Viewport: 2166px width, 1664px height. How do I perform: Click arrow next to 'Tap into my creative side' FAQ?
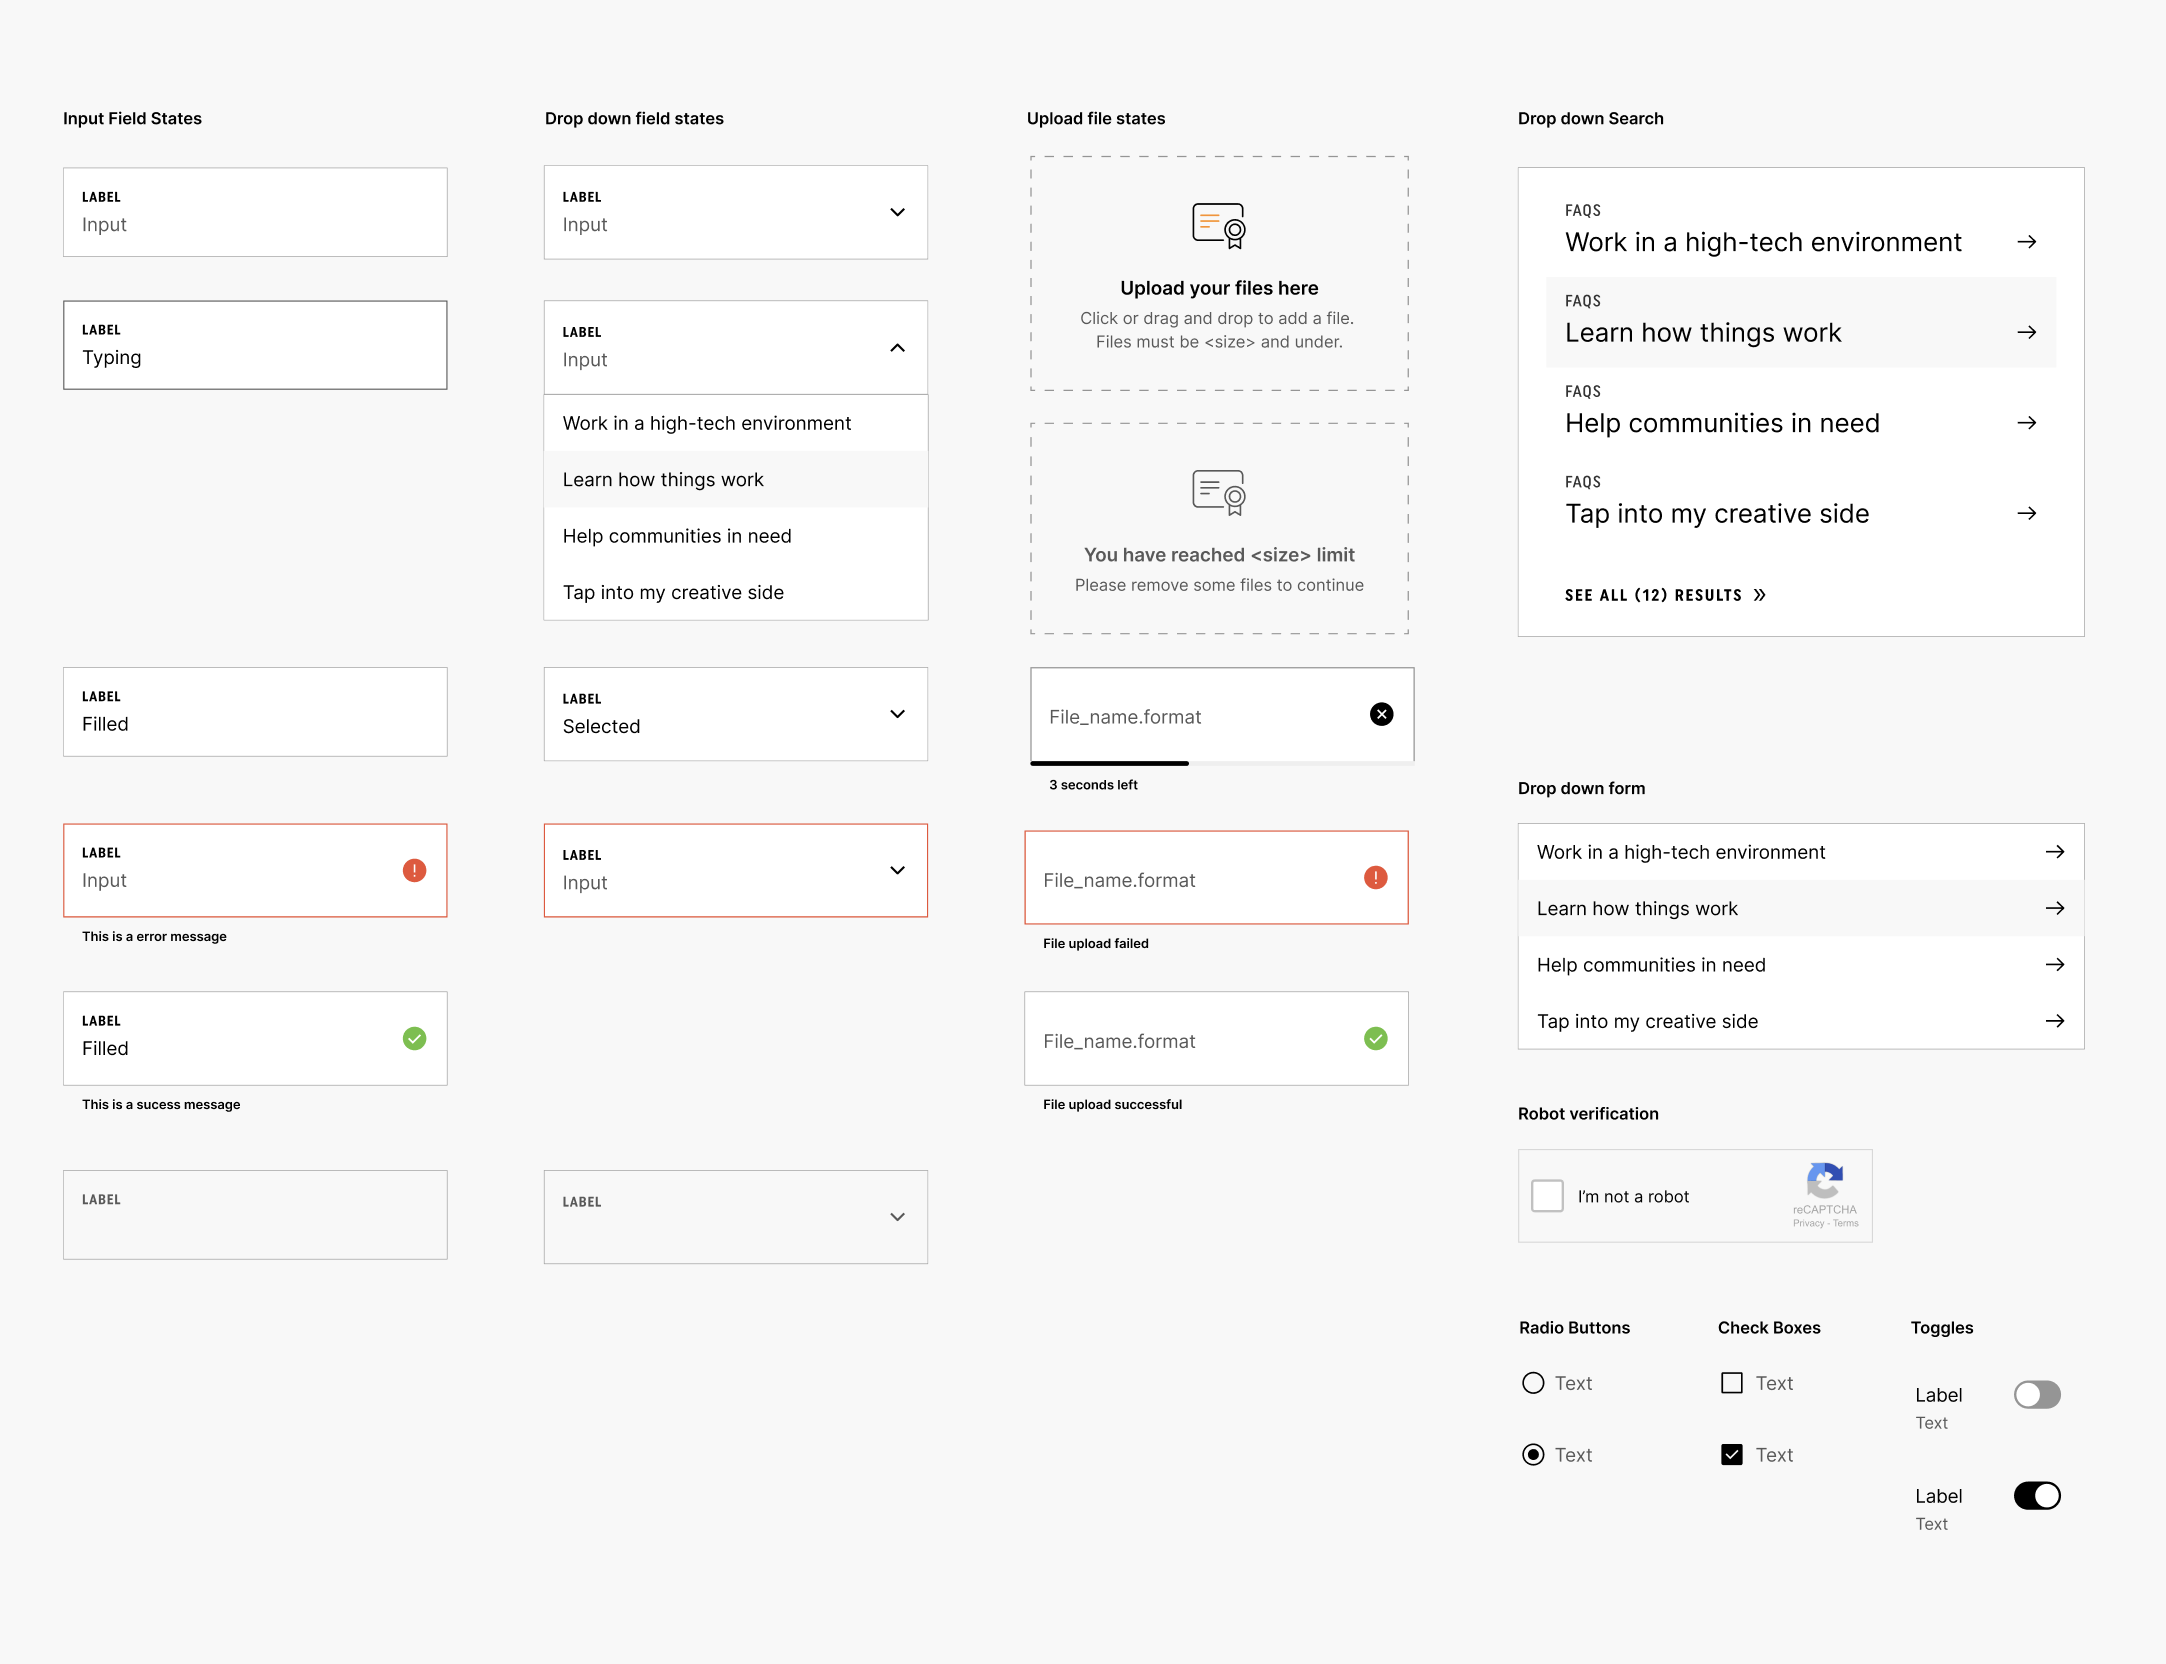point(2026,513)
